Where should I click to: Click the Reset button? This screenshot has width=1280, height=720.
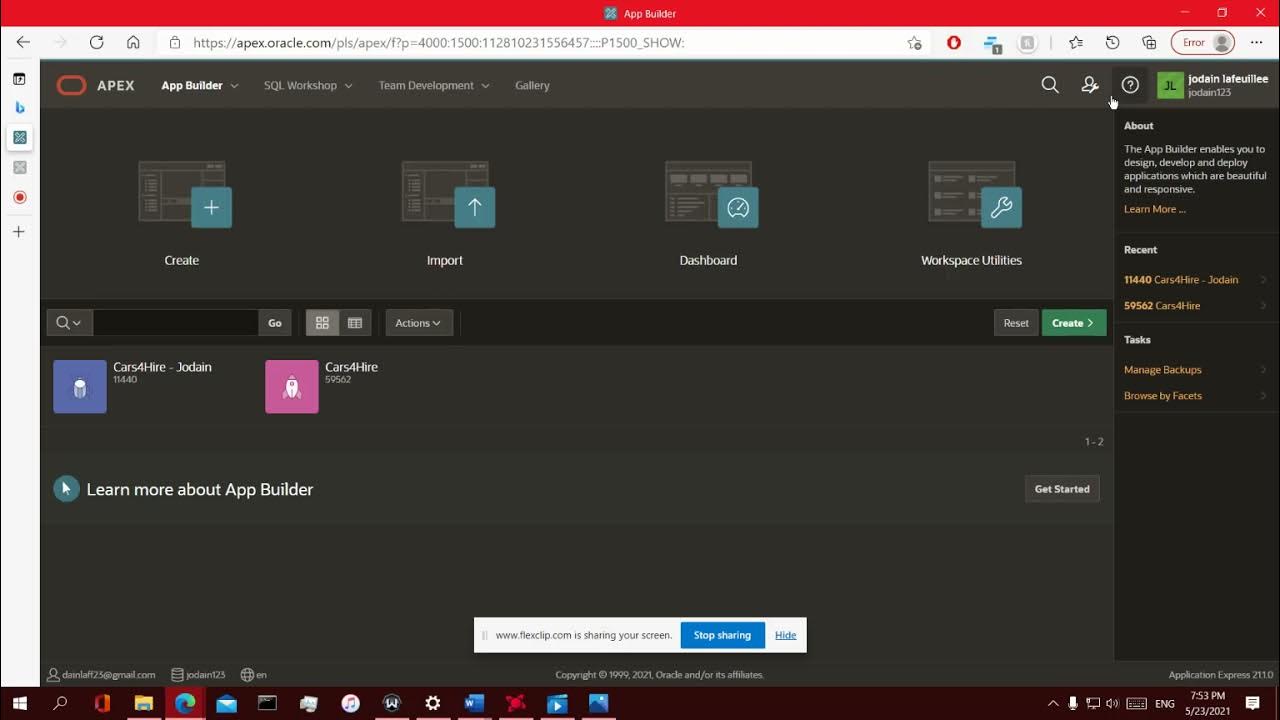(1016, 323)
